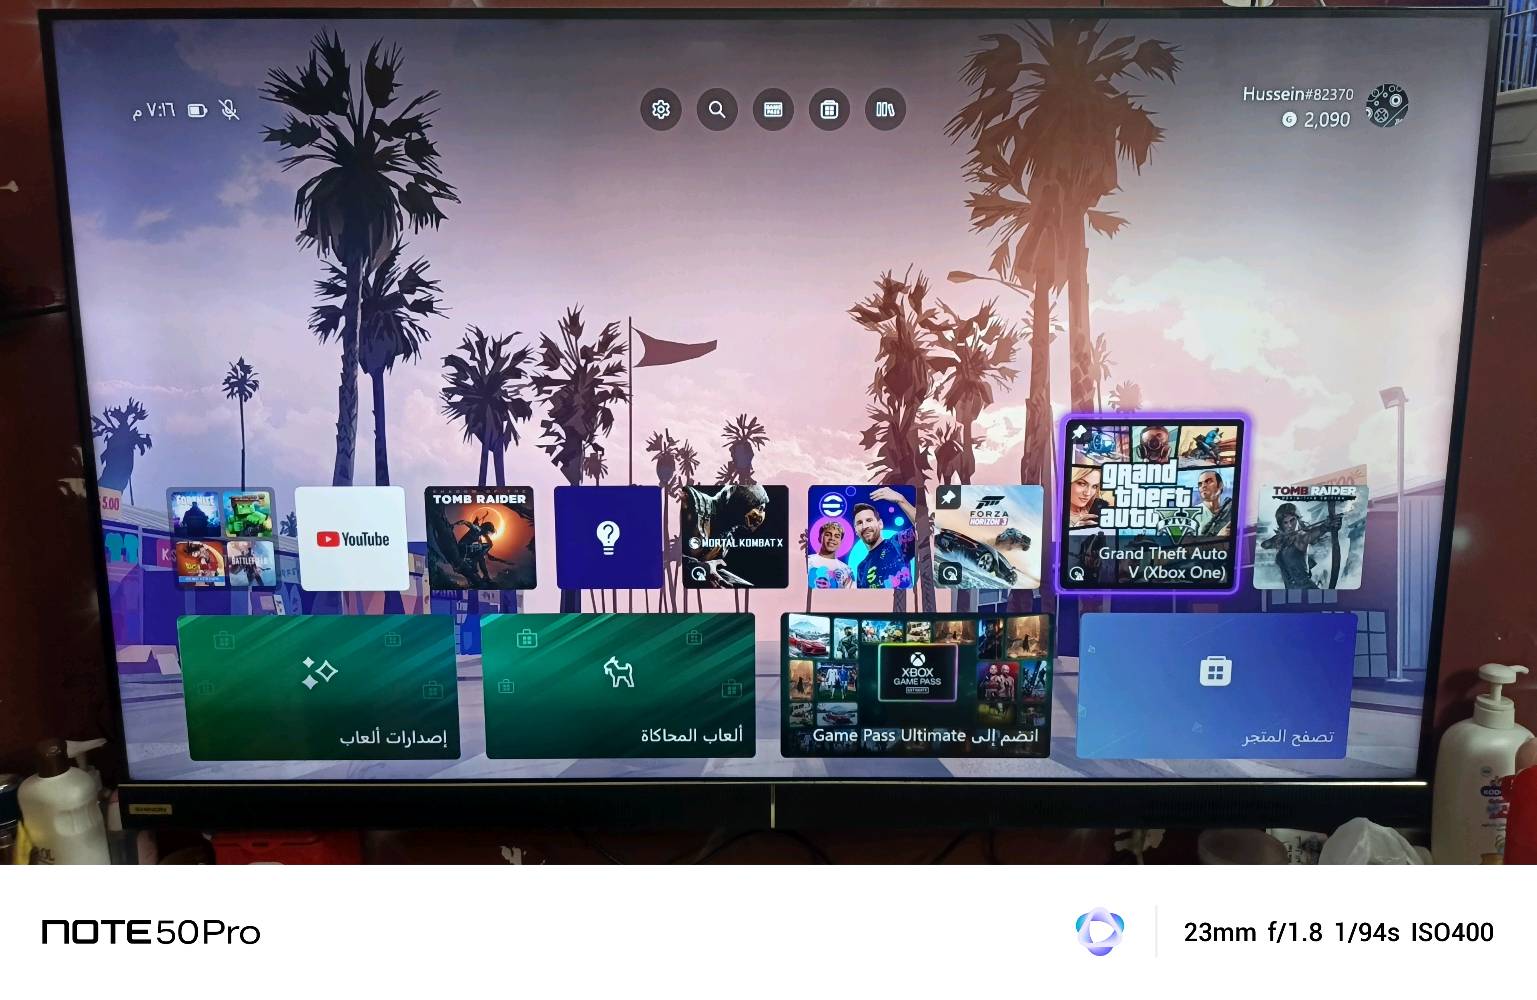The height and width of the screenshot is (1000, 1537).
Task: Open the Microsoft Store icon in top bar
Action: click(x=829, y=109)
